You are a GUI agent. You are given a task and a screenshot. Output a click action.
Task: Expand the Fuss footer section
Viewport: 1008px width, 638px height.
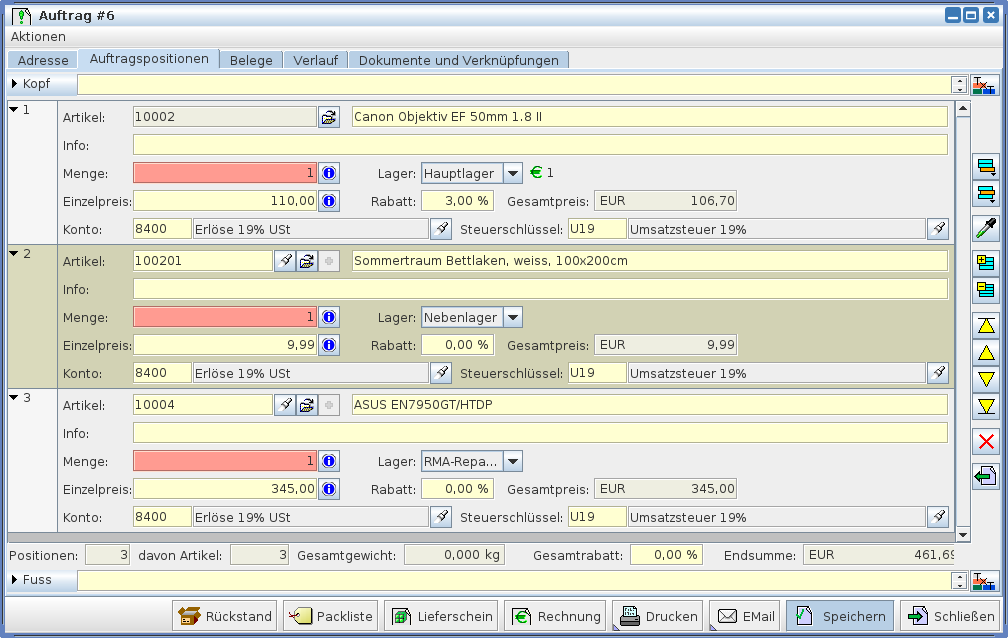(x=15, y=580)
